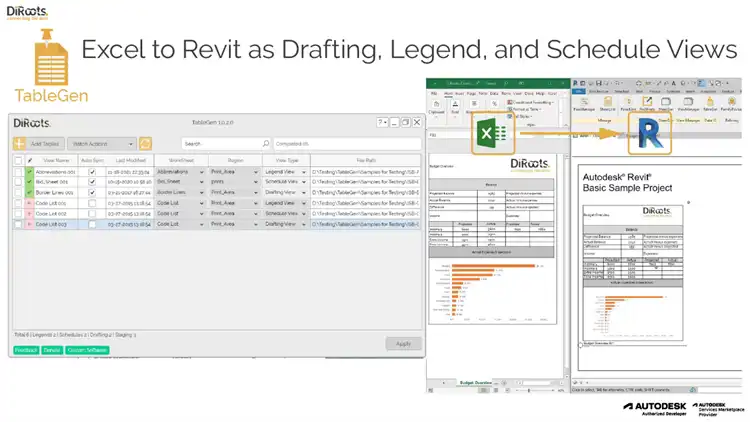Viewport: 750px width, 422px height.
Task: Tick the row checkbox for Abbreviations 001
Action: 18,171
